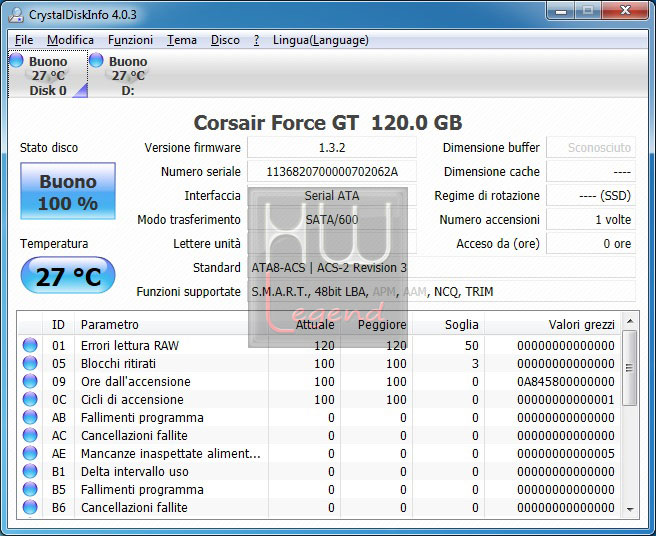The image size is (656, 536).
Task: Click the Funzioni supportate field
Action: coord(441,291)
